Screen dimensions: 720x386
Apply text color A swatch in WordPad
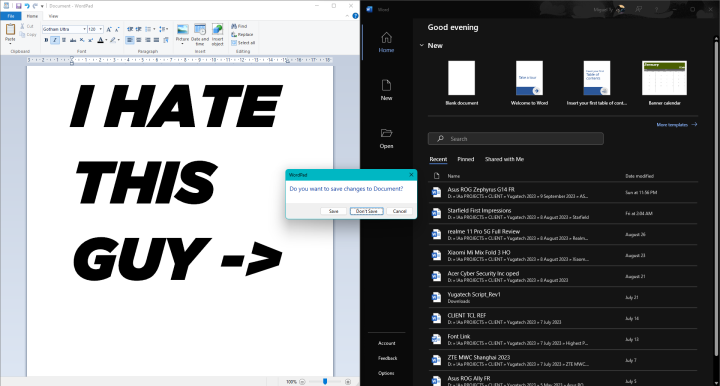coord(101,40)
